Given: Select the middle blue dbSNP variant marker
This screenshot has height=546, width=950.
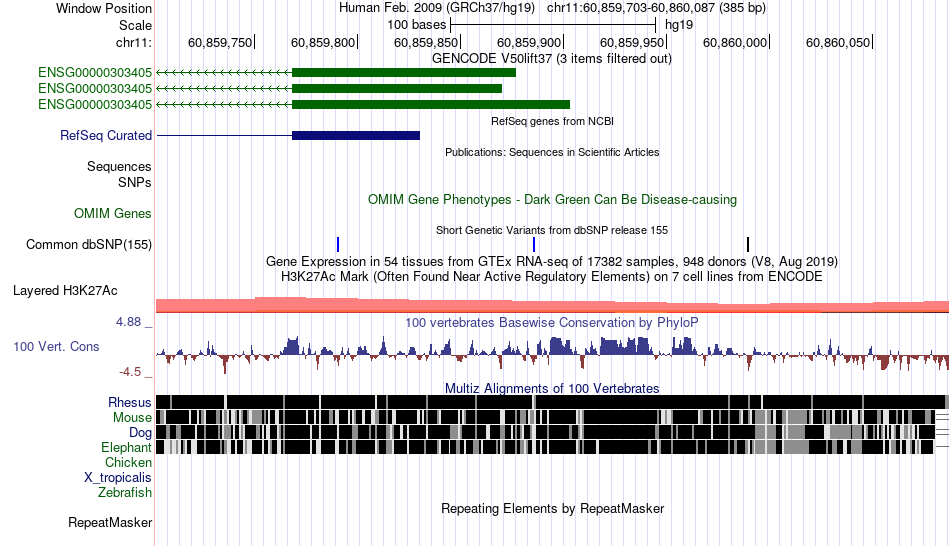Looking at the screenshot, I should click(534, 244).
